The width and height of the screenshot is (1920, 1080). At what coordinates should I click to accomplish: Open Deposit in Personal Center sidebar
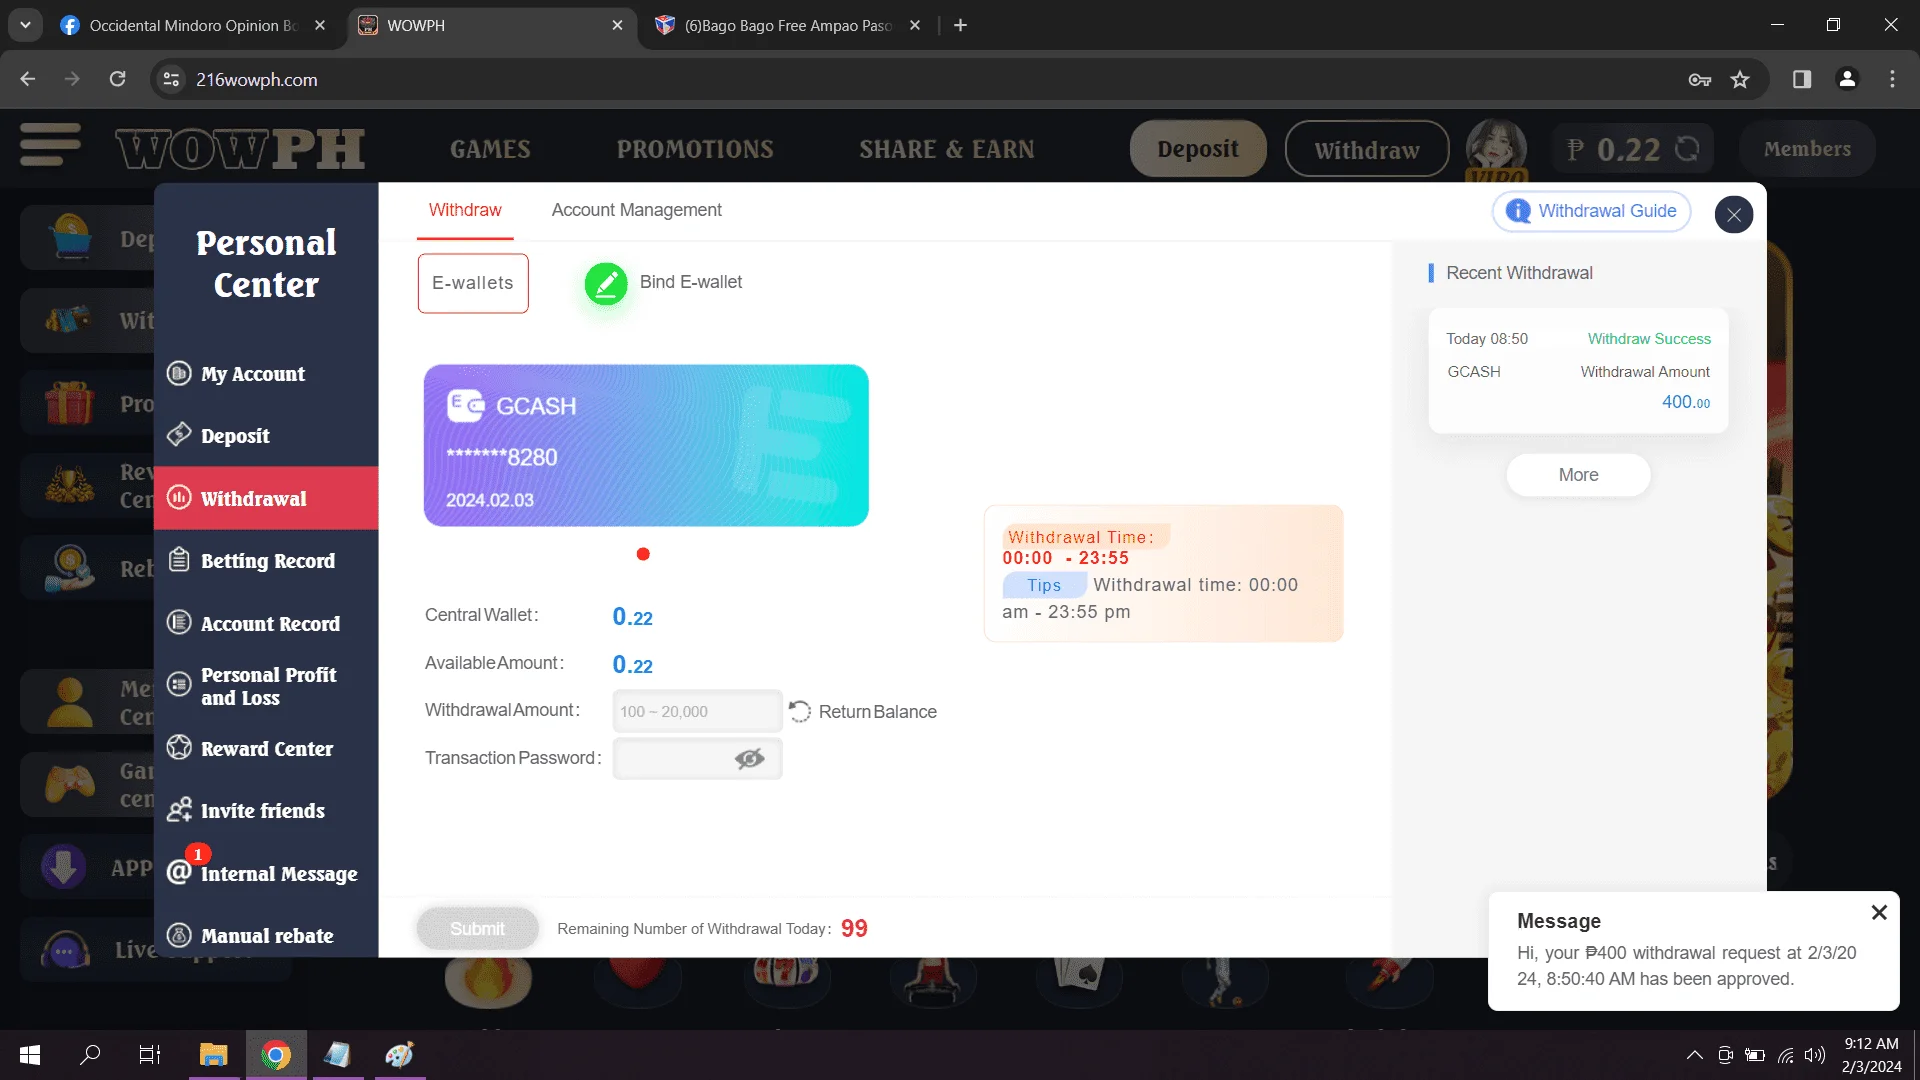click(266, 436)
